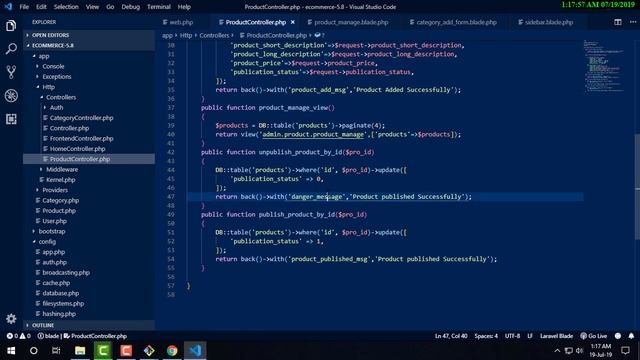Screen dimensions: 640x360
Task: Open the Explorer view in activity bar
Action: [x=11, y=26]
